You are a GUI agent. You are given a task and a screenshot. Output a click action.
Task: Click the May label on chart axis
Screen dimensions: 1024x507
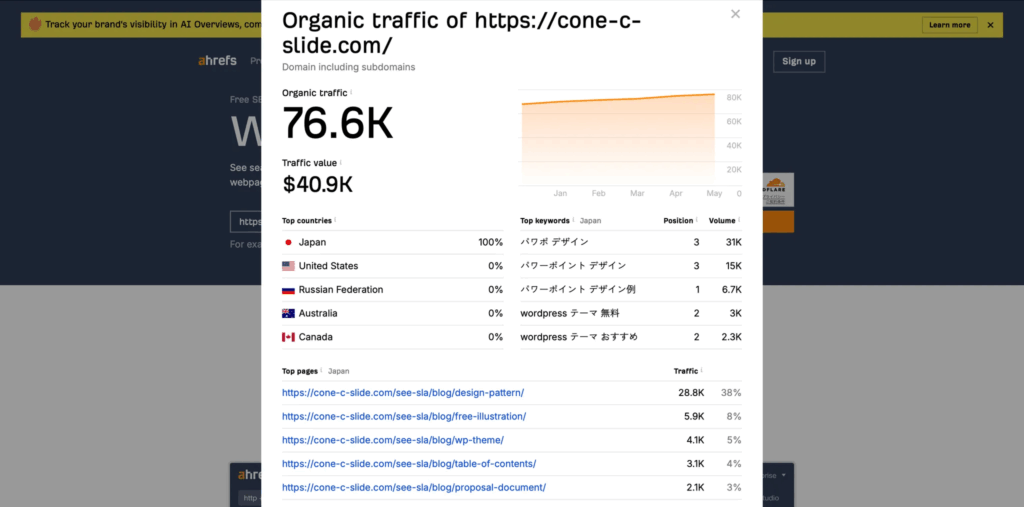coord(714,193)
